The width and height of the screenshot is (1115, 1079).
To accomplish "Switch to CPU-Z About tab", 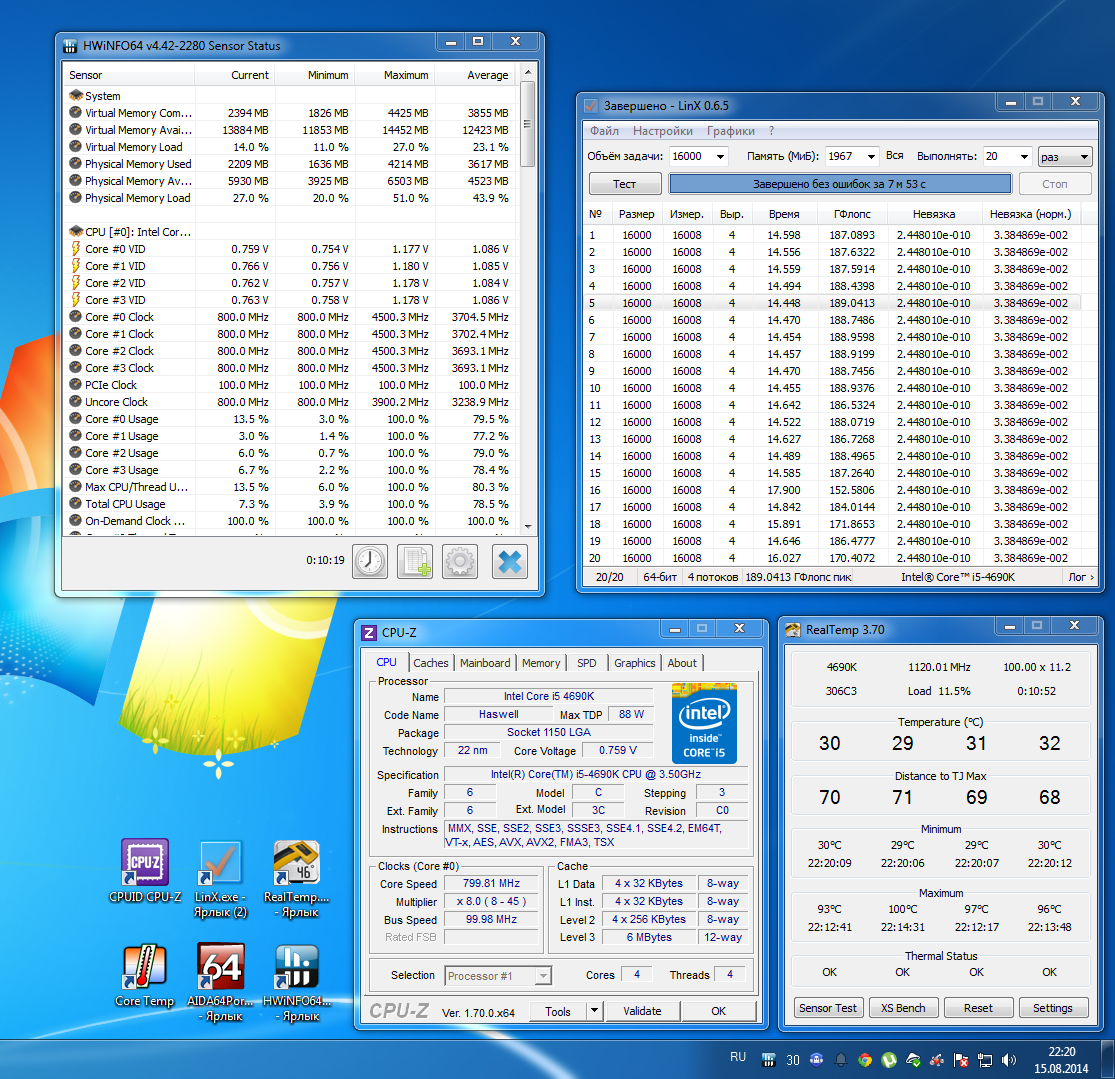I will click(682, 663).
